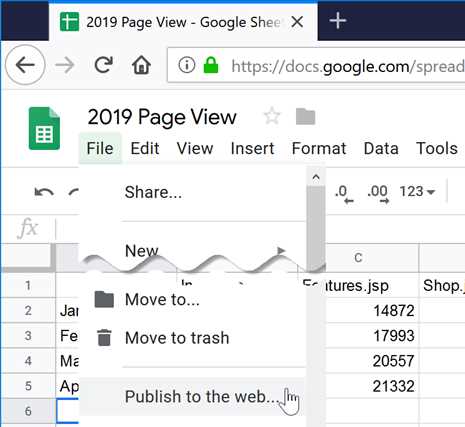The width and height of the screenshot is (465, 427).
Task: Click the 2019 Page View browser tab
Action: (x=183, y=22)
